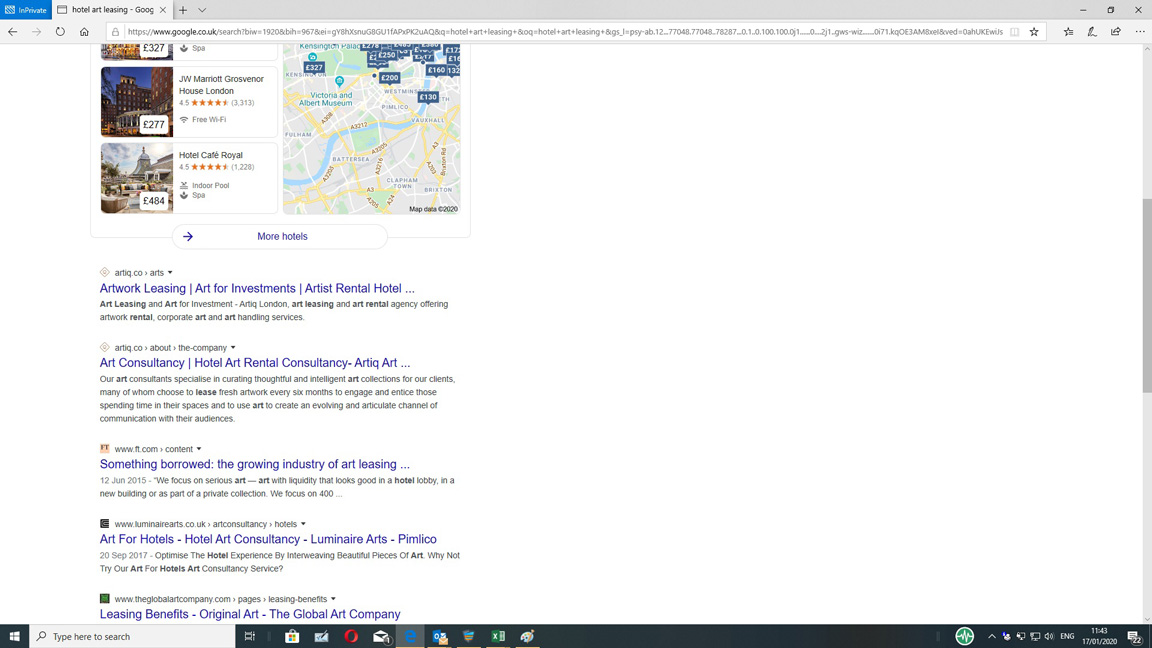This screenshot has width=1152, height=648.
Task: Open Microsoft Store from the taskbar
Action: point(292,636)
